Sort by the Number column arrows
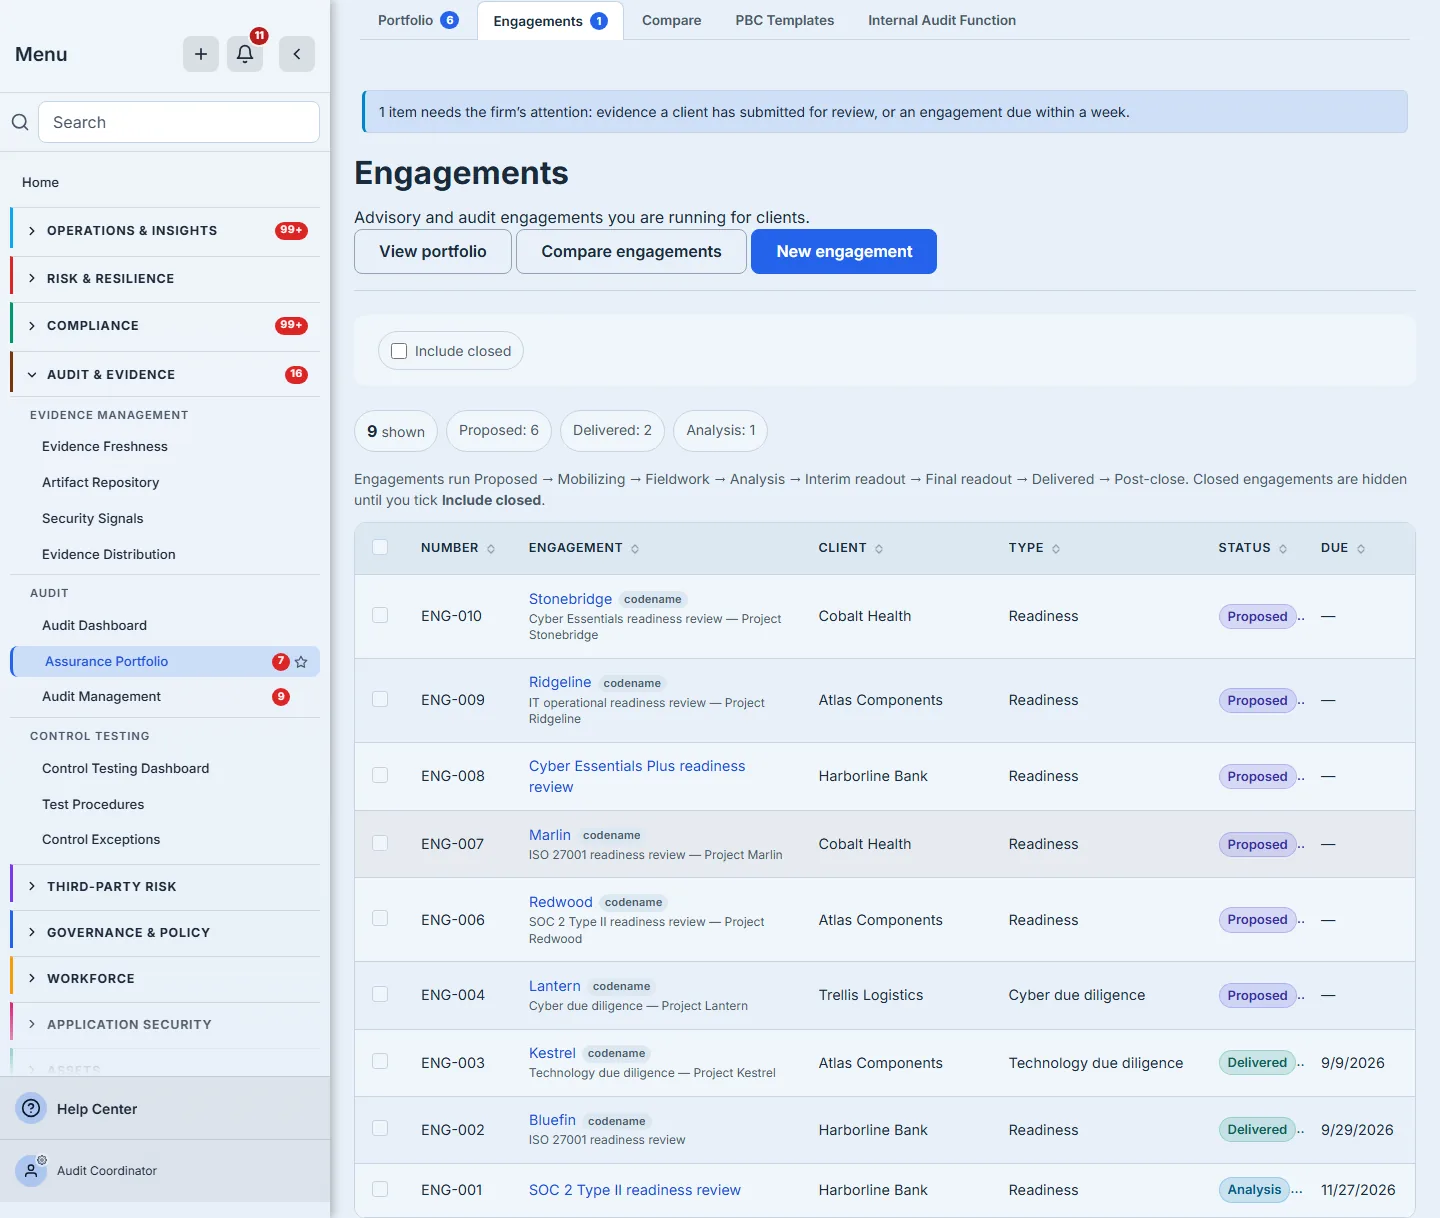This screenshot has height=1218, width=1440. tap(491, 549)
